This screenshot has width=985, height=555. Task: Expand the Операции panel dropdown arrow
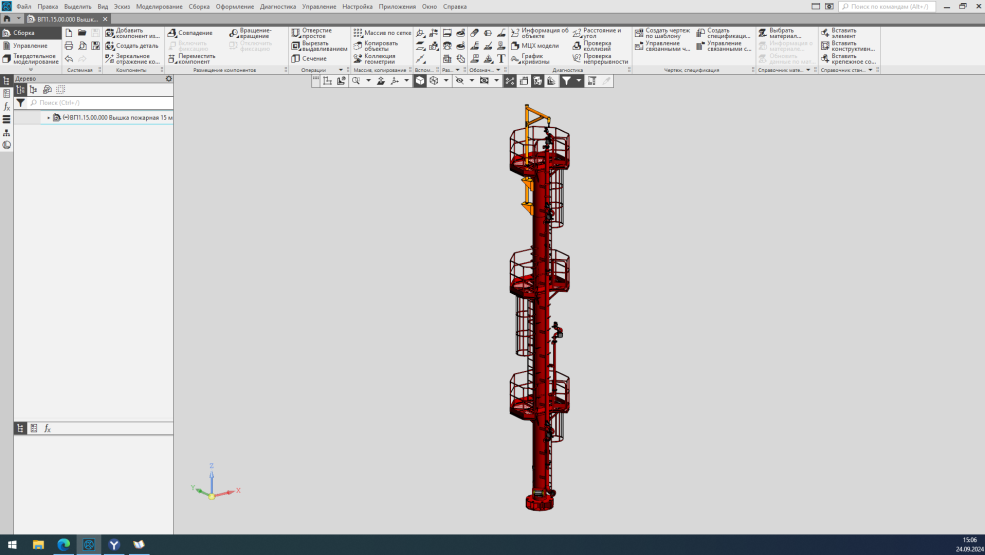pos(341,71)
